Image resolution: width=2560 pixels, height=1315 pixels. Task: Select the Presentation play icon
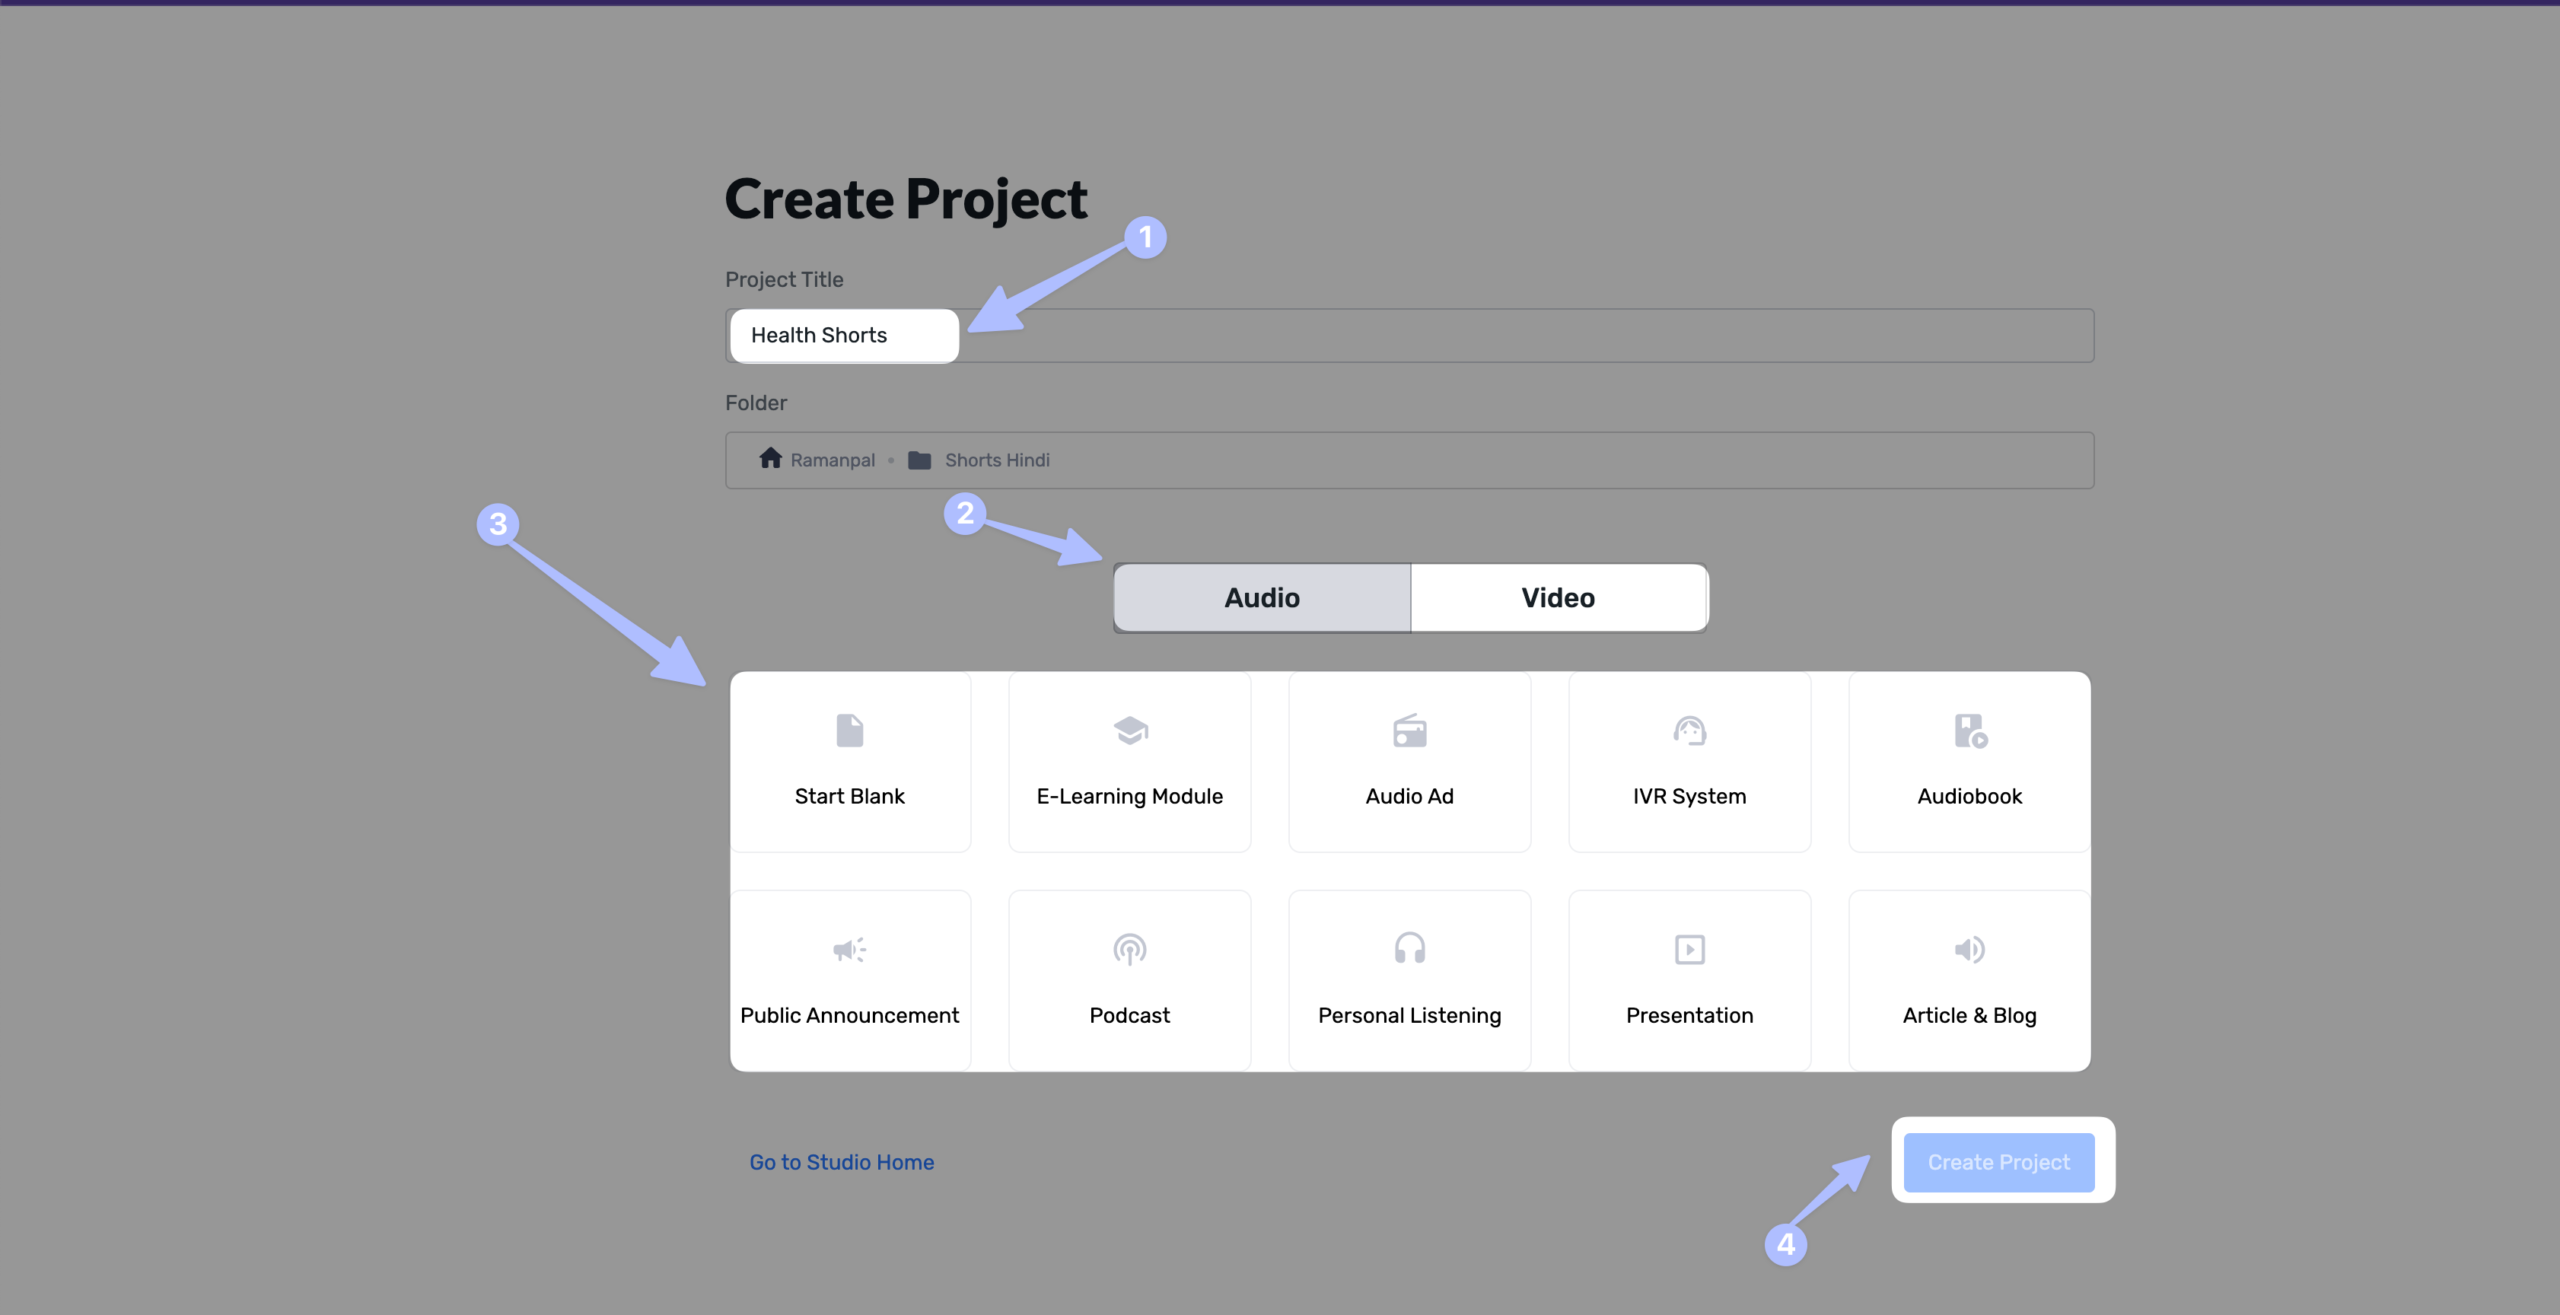pos(1689,949)
